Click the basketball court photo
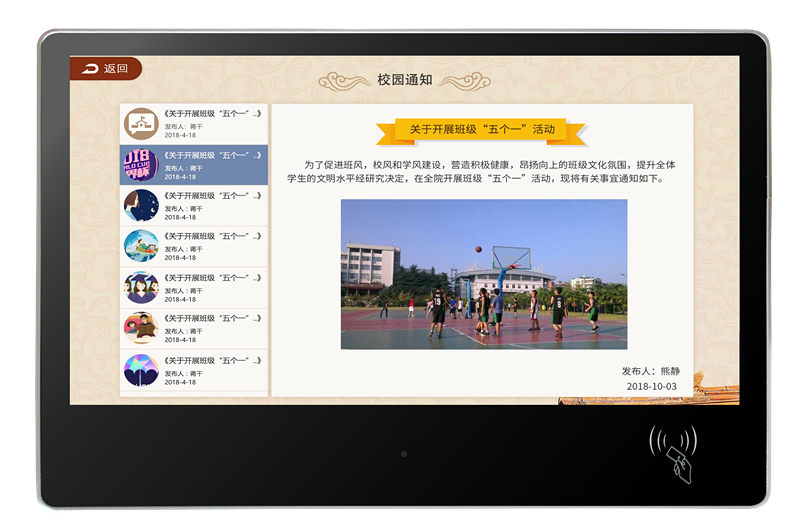Image resolution: width=800 pixels, height=526 pixels. [484, 274]
